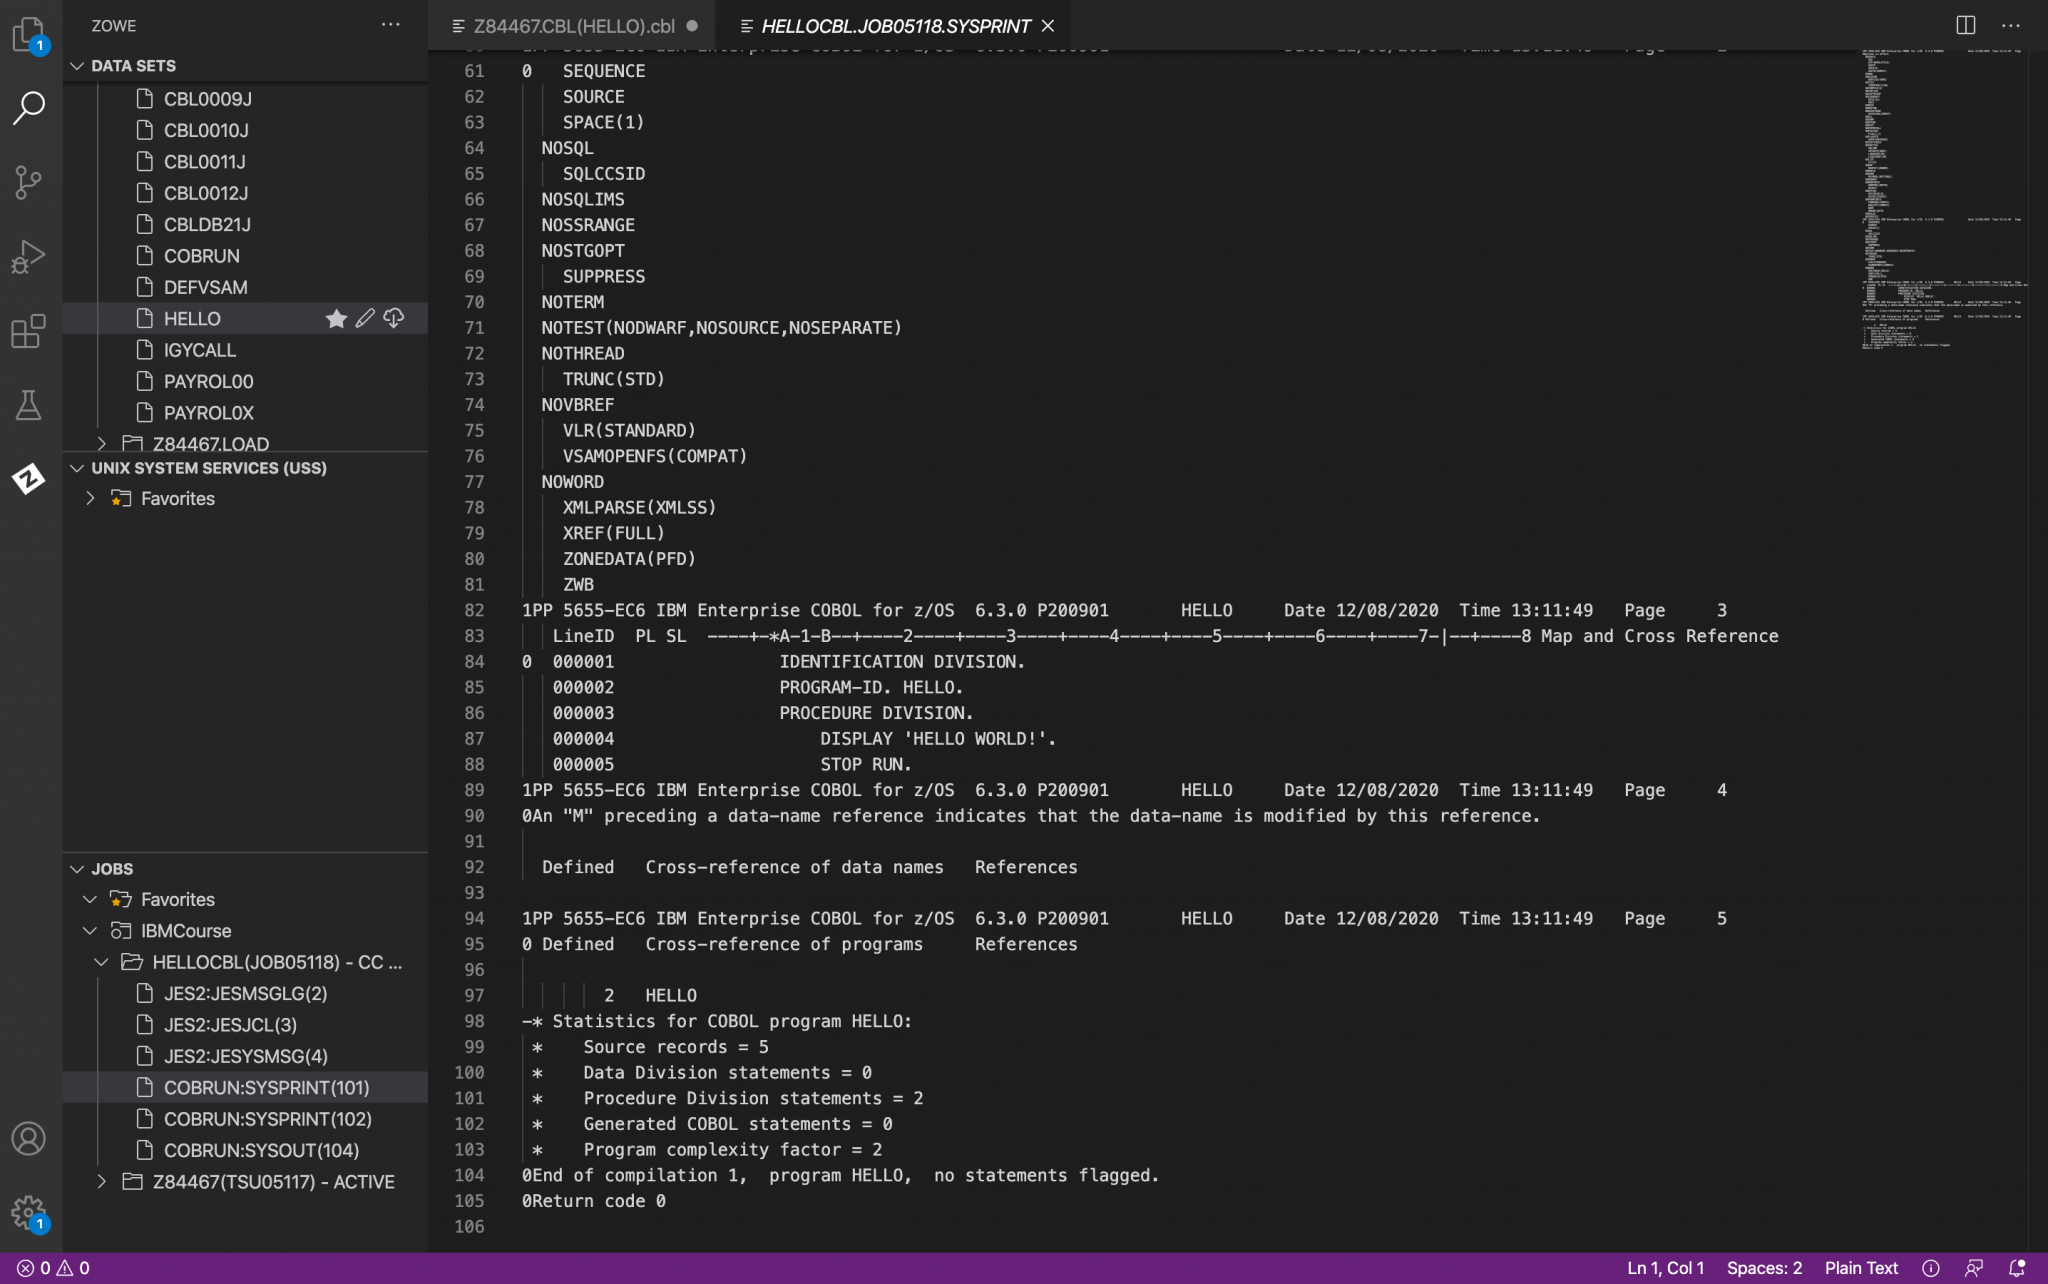Open the Source Control view
The image size is (2048, 1284).
[x=27, y=182]
